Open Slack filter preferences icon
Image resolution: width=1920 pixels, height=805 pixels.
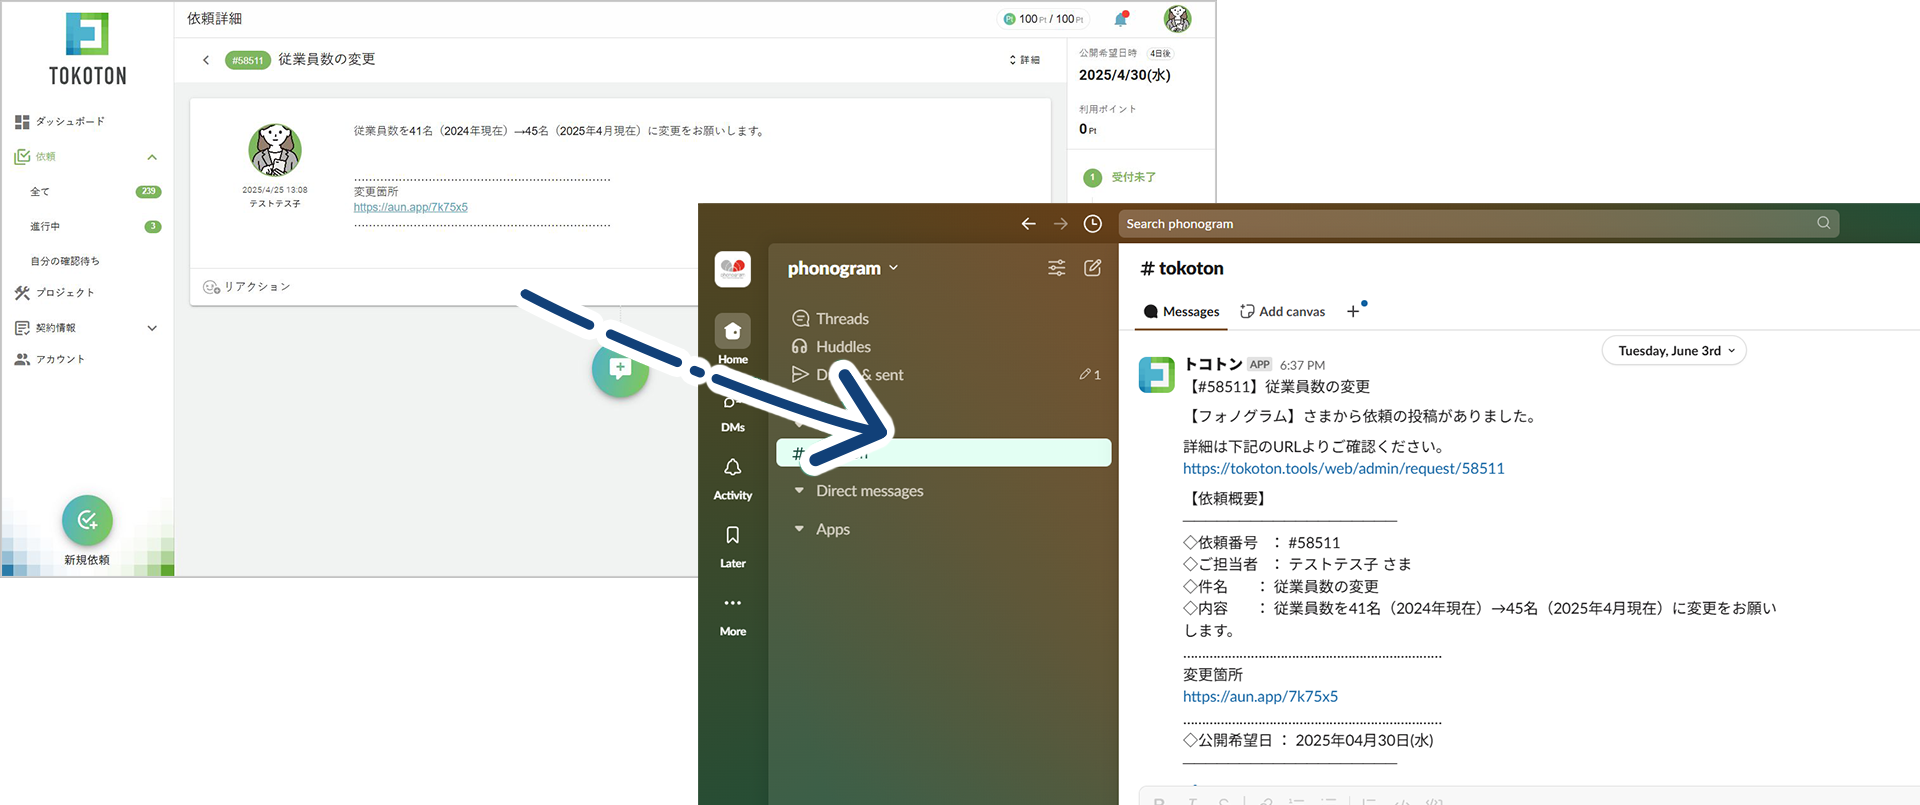click(1056, 268)
